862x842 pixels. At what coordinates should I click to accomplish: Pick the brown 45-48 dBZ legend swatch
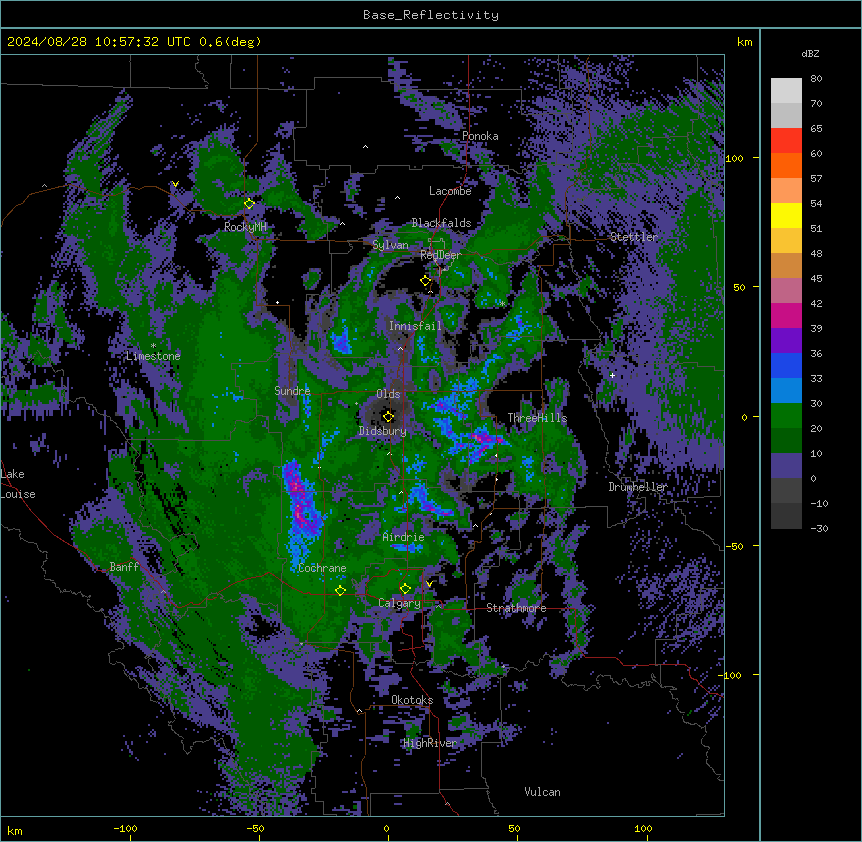click(786, 265)
